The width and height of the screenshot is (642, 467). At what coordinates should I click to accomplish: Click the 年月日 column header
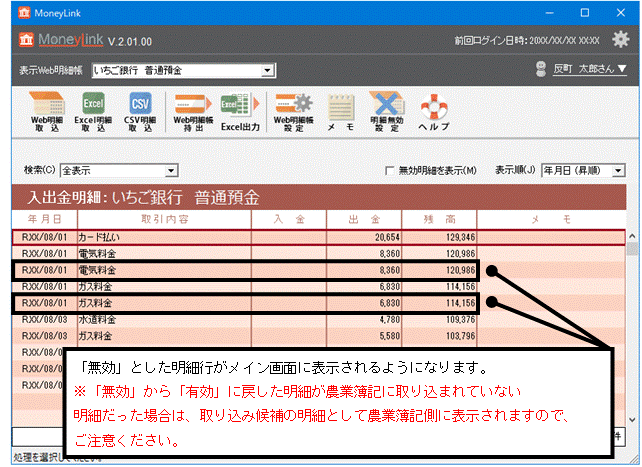[45, 219]
